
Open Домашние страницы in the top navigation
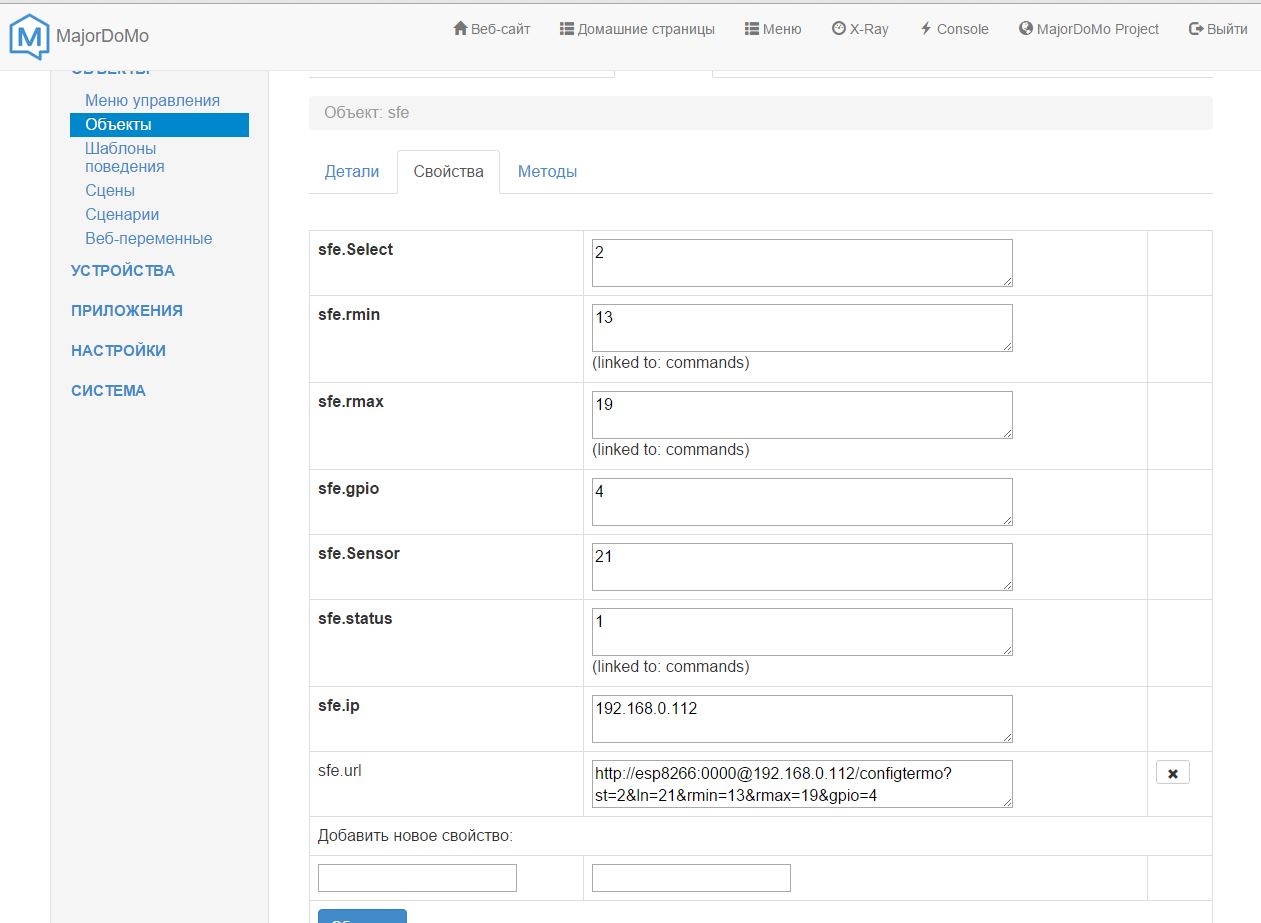[637, 29]
